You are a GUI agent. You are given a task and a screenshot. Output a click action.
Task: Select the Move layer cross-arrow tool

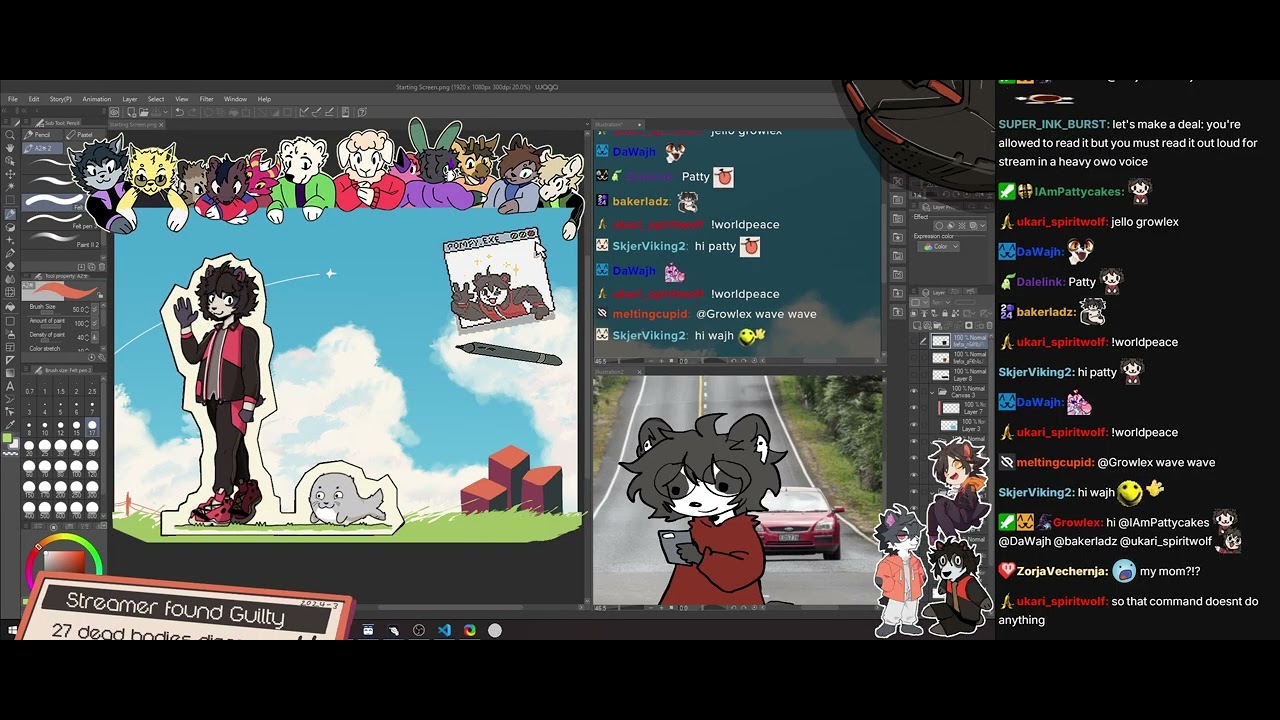coord(10,174)
